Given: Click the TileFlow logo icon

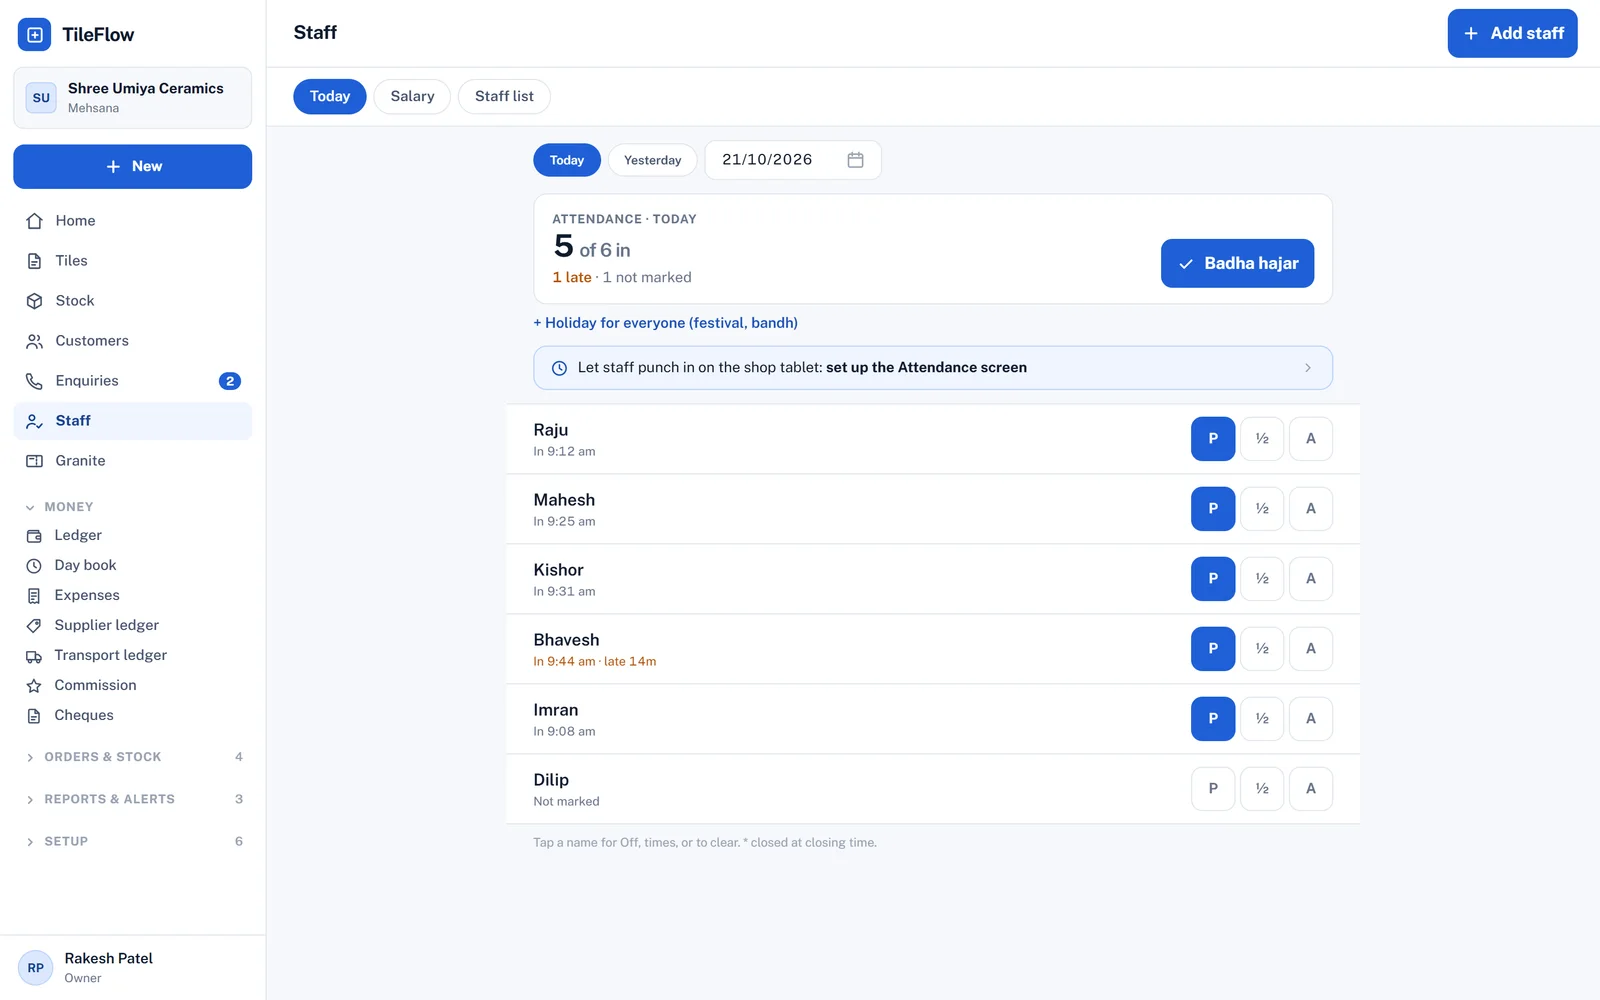Looking at the screenshot, I should pos(34,34).
